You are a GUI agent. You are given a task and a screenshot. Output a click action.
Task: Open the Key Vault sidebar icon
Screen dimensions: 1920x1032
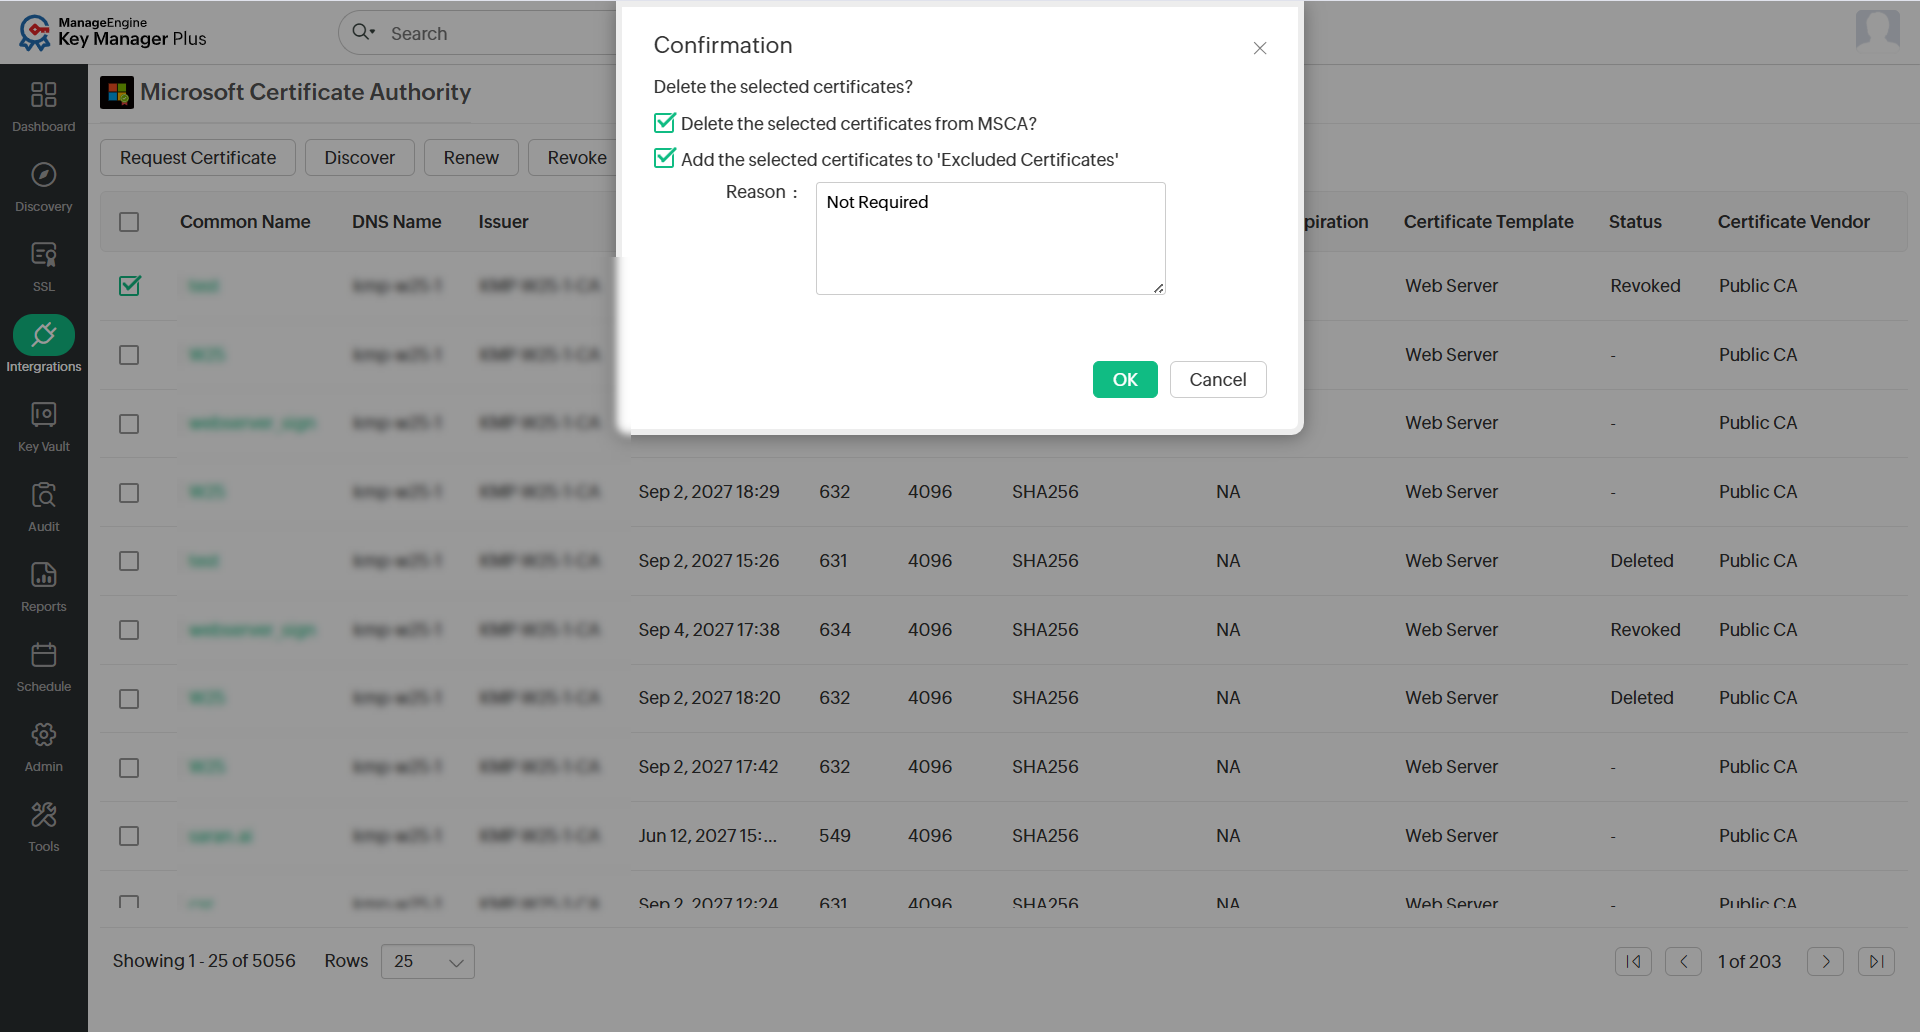point(44,415)
